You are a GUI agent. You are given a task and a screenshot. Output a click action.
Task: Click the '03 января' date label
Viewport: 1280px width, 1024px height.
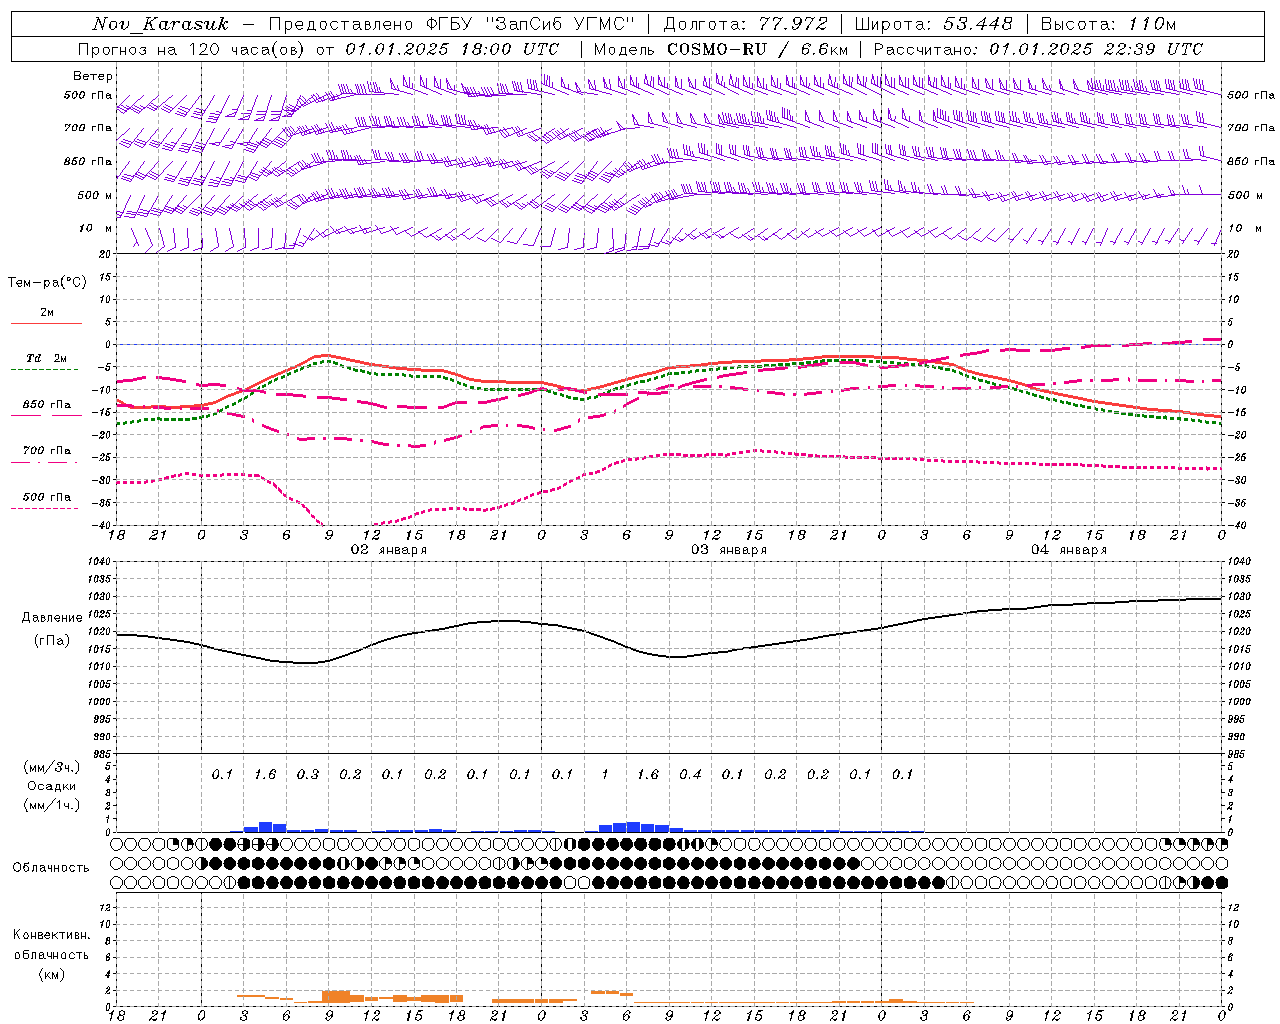[729, 550]
